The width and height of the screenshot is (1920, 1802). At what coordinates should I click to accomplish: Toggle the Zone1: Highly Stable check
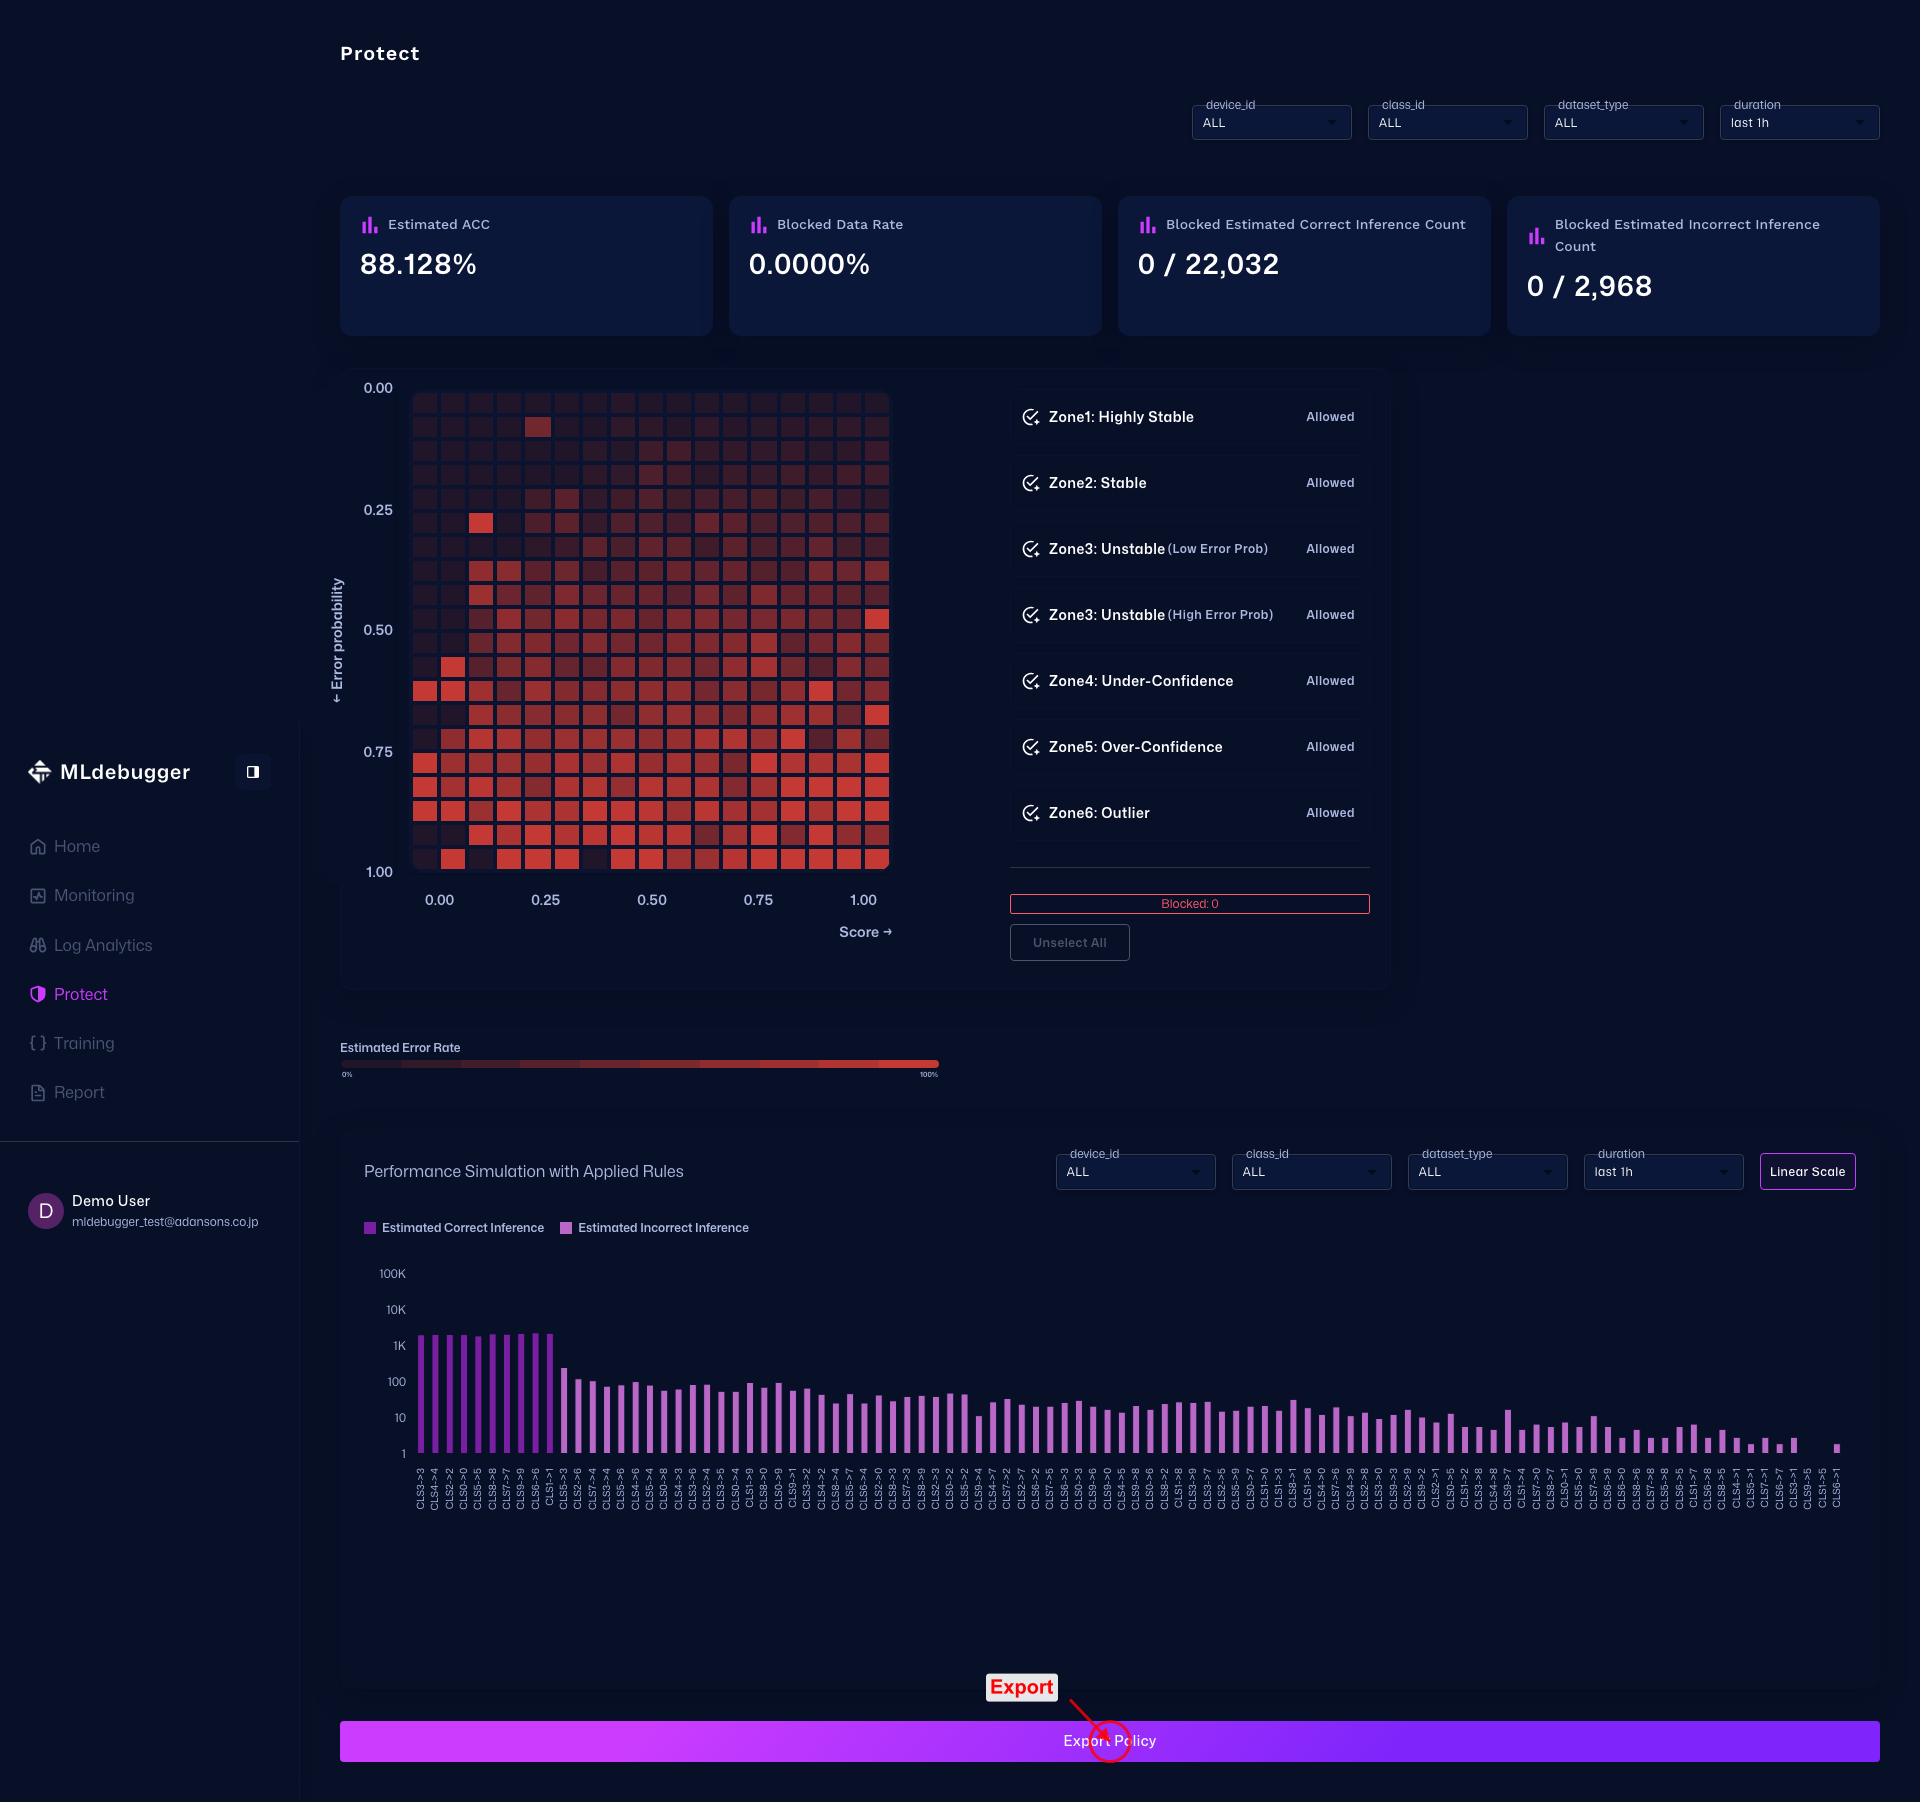click(1031, 417)
